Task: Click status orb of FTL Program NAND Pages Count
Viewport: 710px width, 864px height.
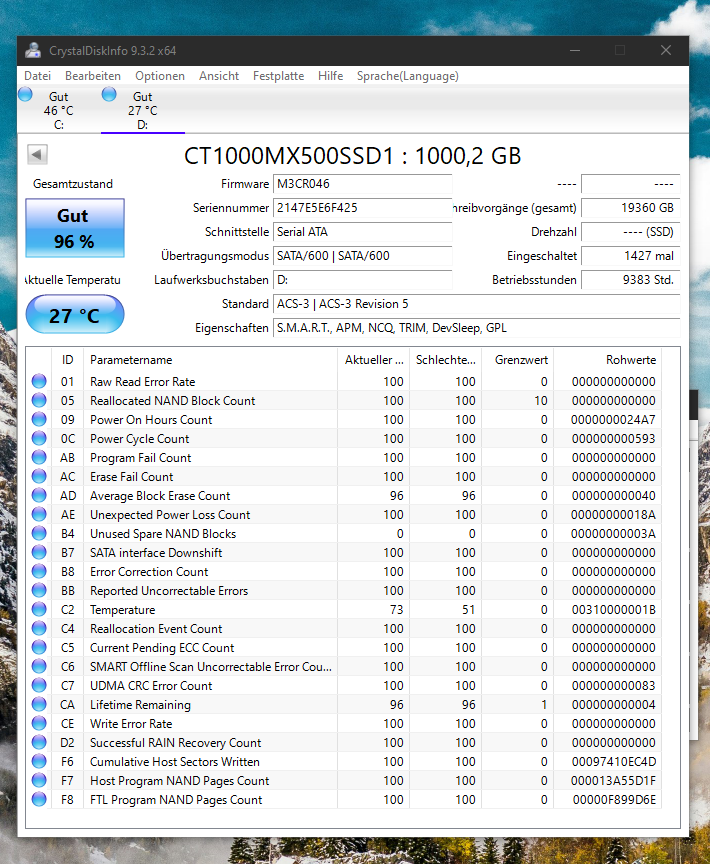Action: click(39, 800)
